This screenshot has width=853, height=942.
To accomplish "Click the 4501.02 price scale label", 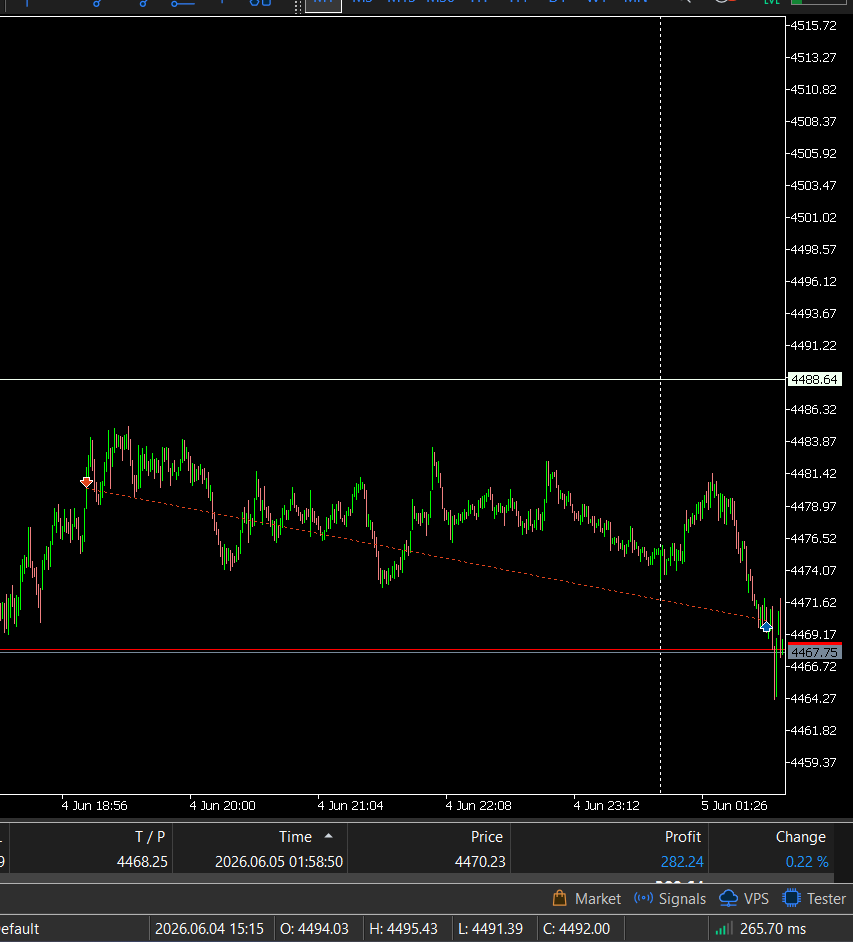I will point(813,217).
